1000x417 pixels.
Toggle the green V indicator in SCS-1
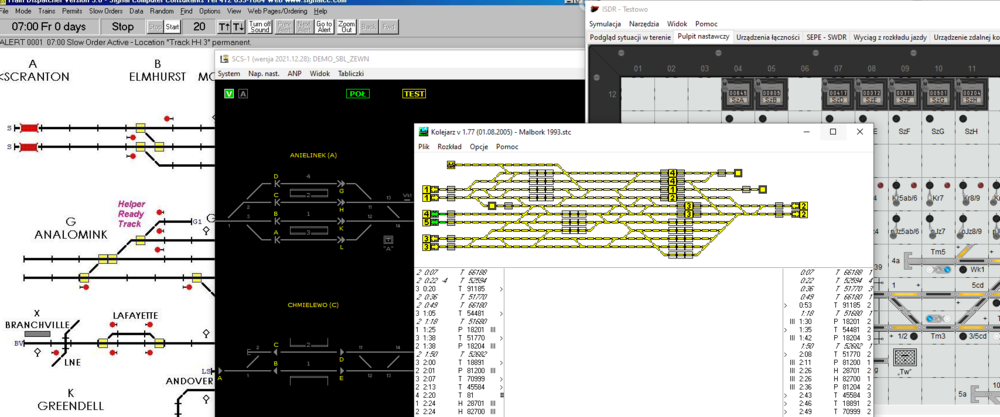[x=229, y=94]
